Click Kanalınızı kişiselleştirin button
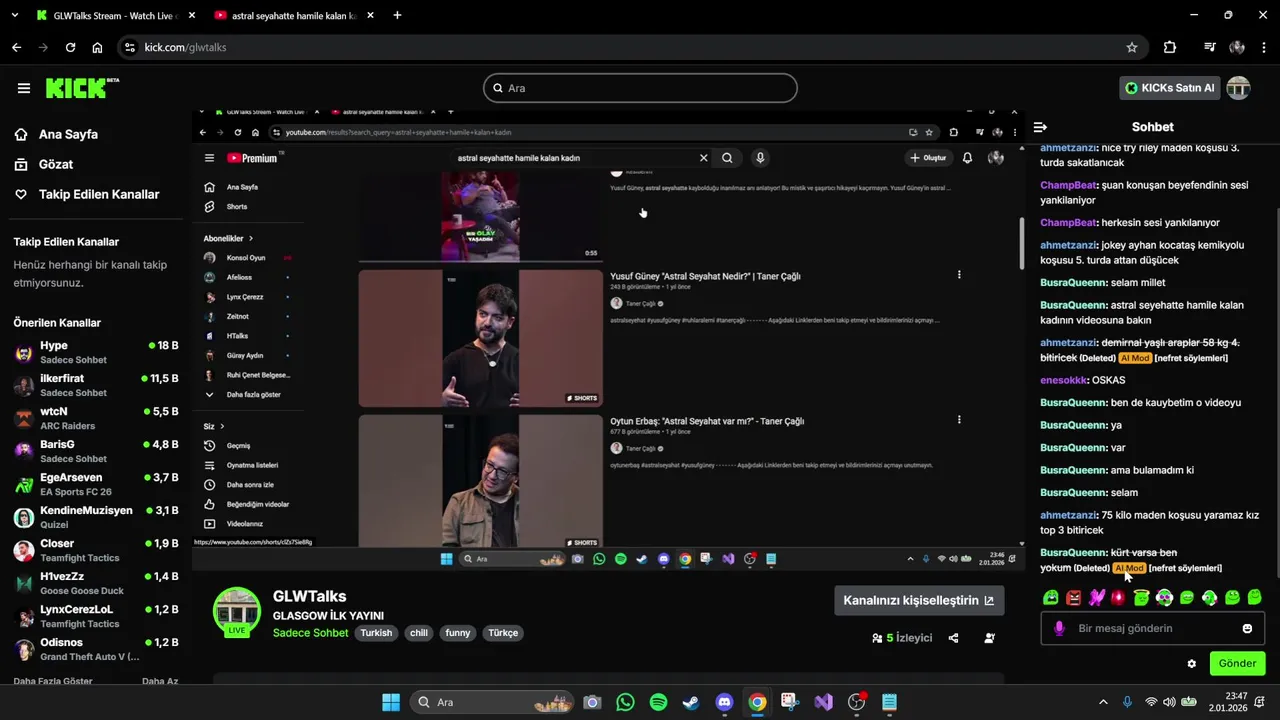 tap(919, 600)
